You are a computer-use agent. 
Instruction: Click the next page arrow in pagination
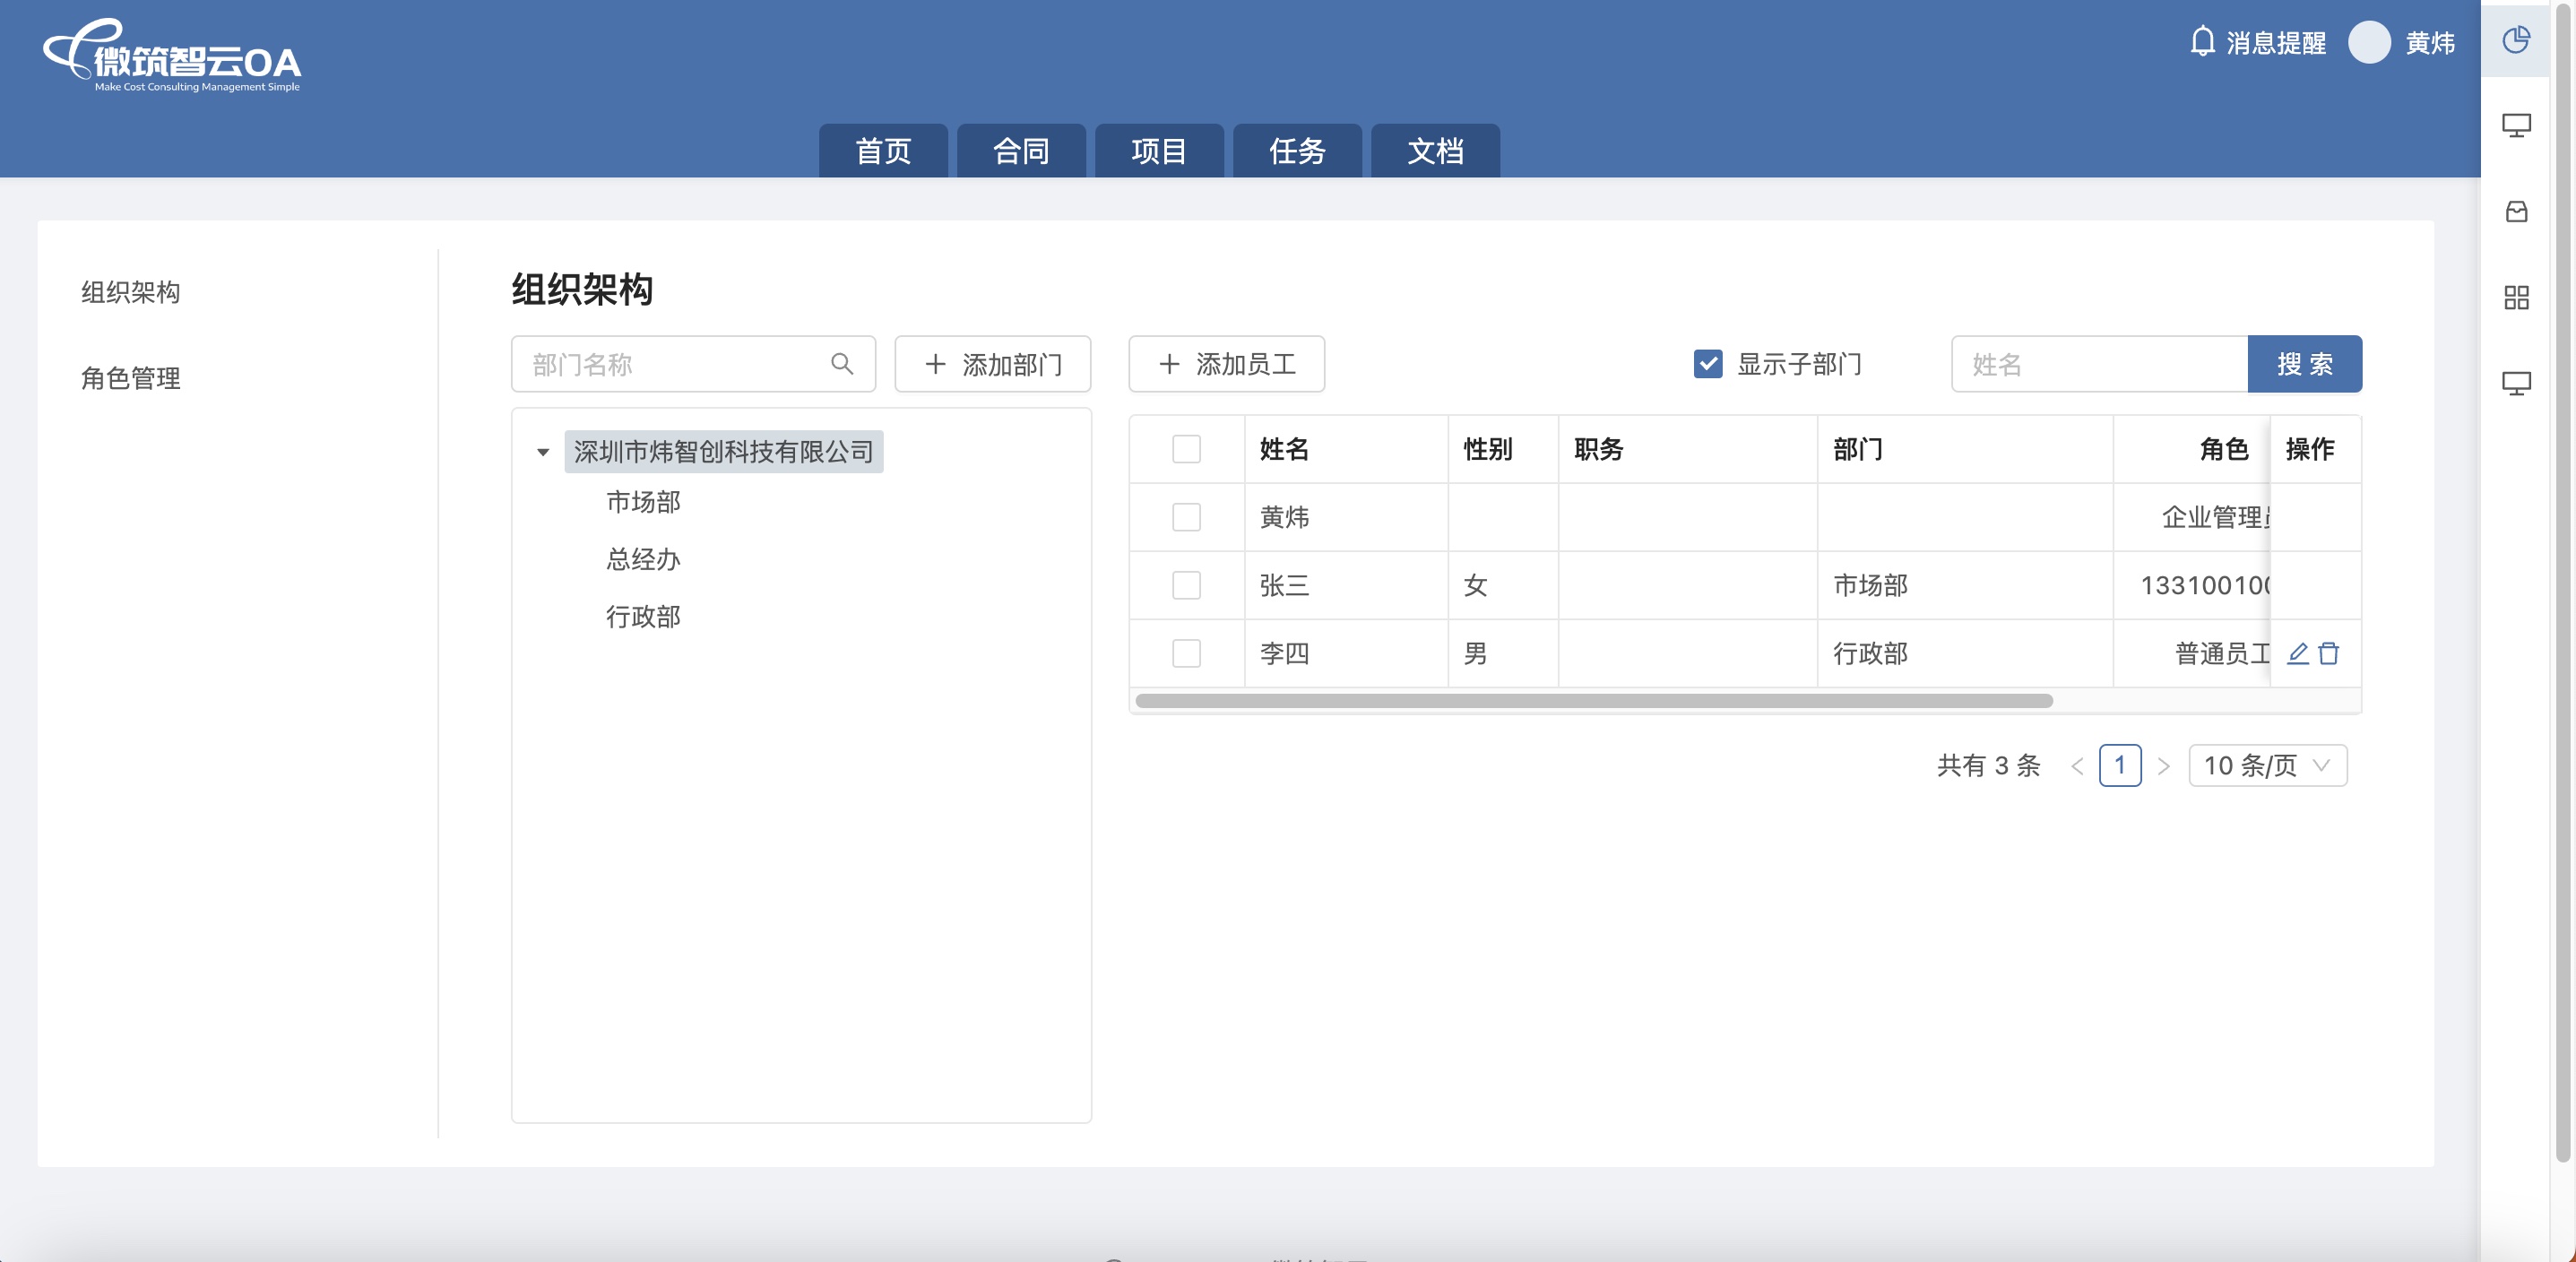pos(2164,766)
